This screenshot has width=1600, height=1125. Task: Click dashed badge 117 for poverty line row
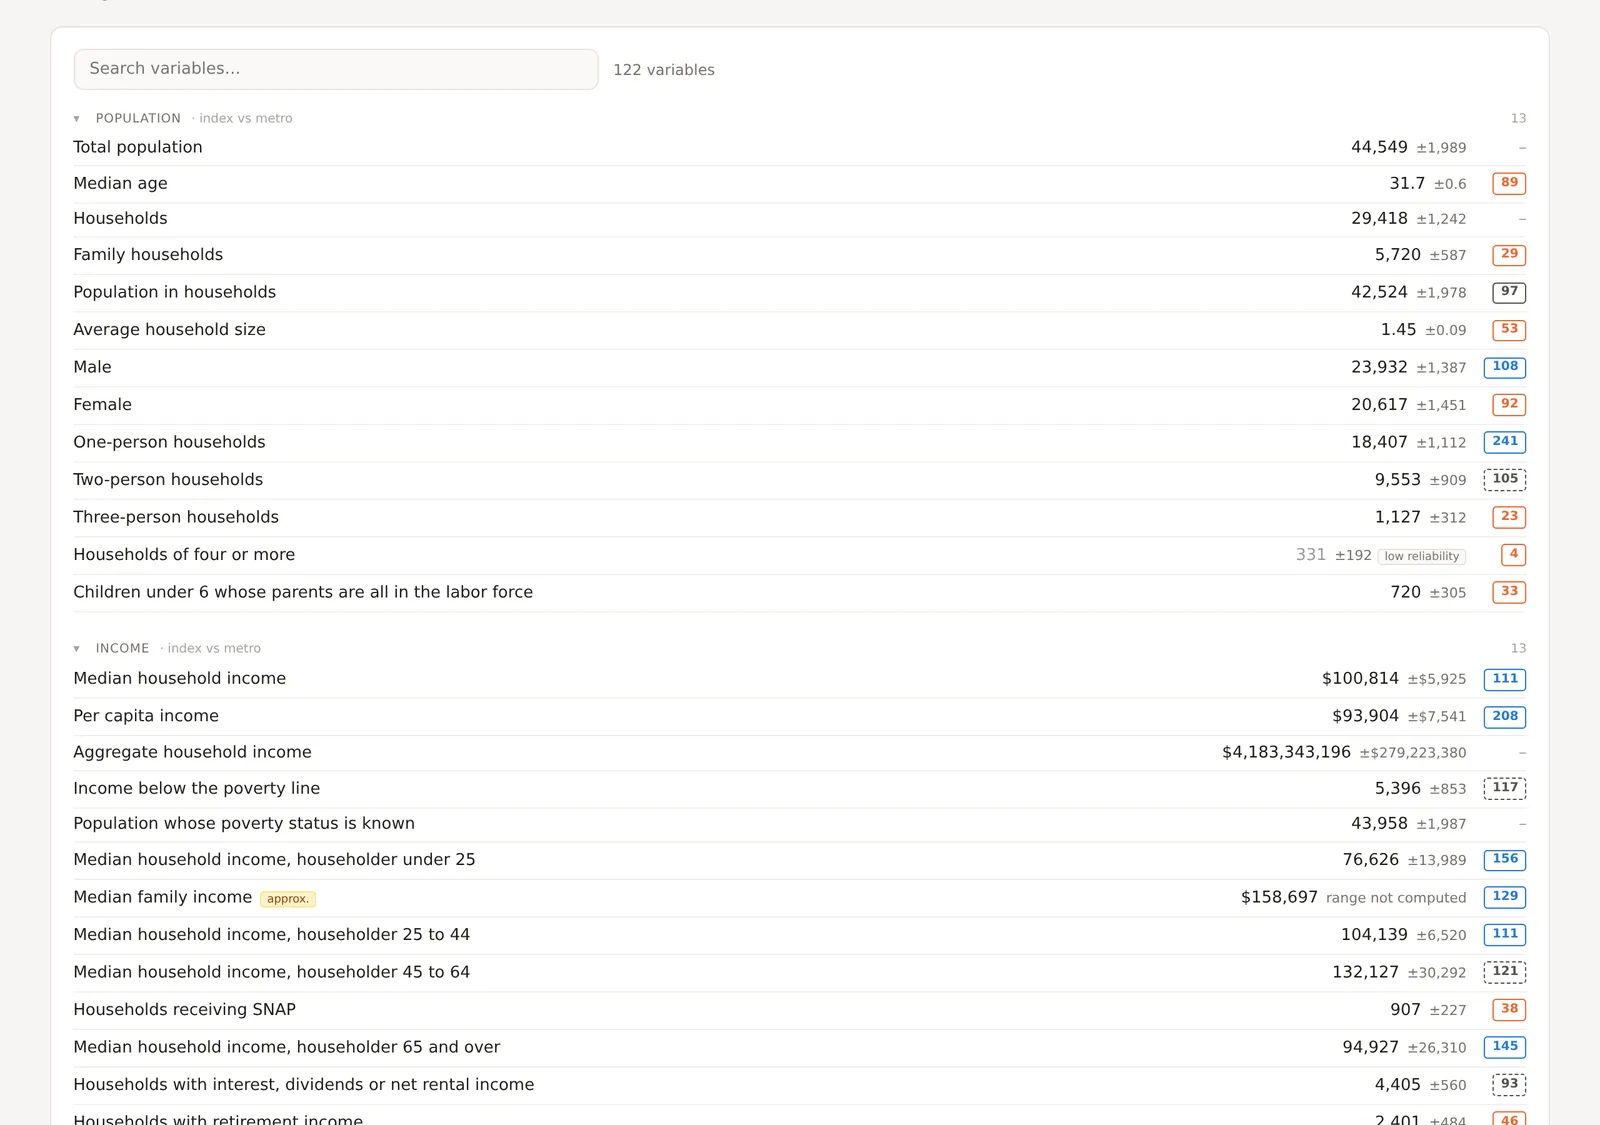tap(1505, 788)
